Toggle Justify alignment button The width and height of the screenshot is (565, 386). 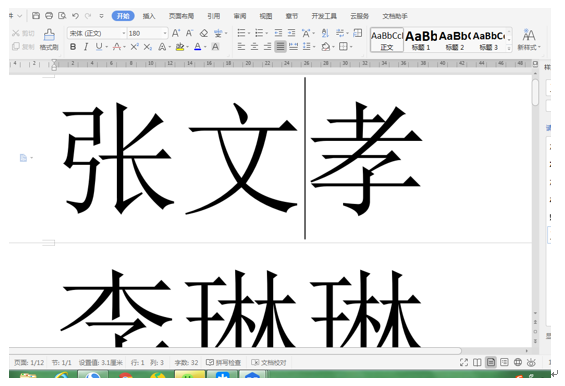280,46
